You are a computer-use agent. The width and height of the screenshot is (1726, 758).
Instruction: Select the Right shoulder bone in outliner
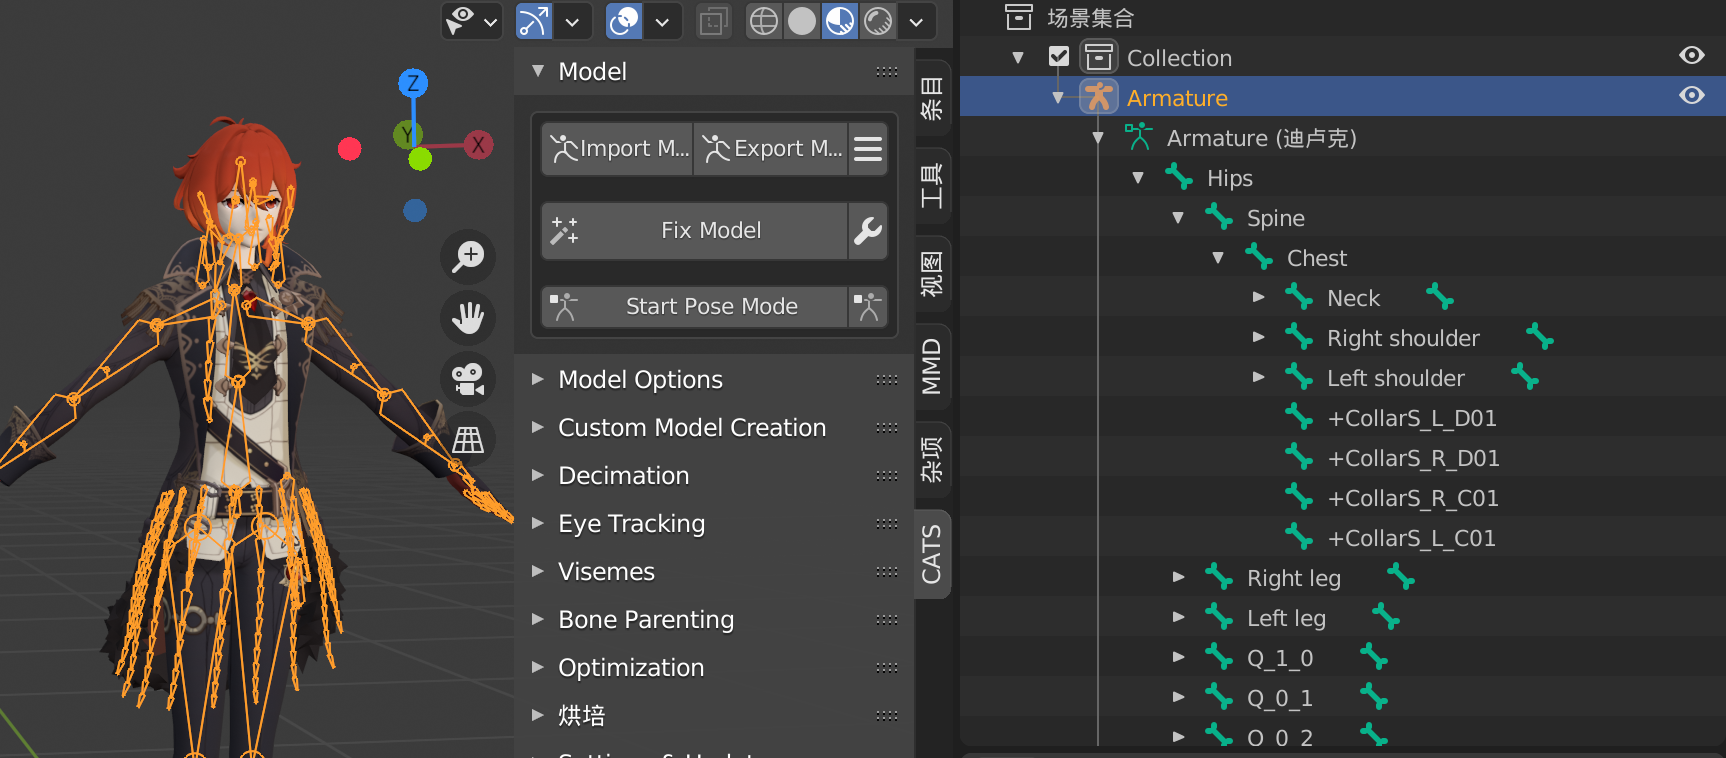tap(1402, 338)
